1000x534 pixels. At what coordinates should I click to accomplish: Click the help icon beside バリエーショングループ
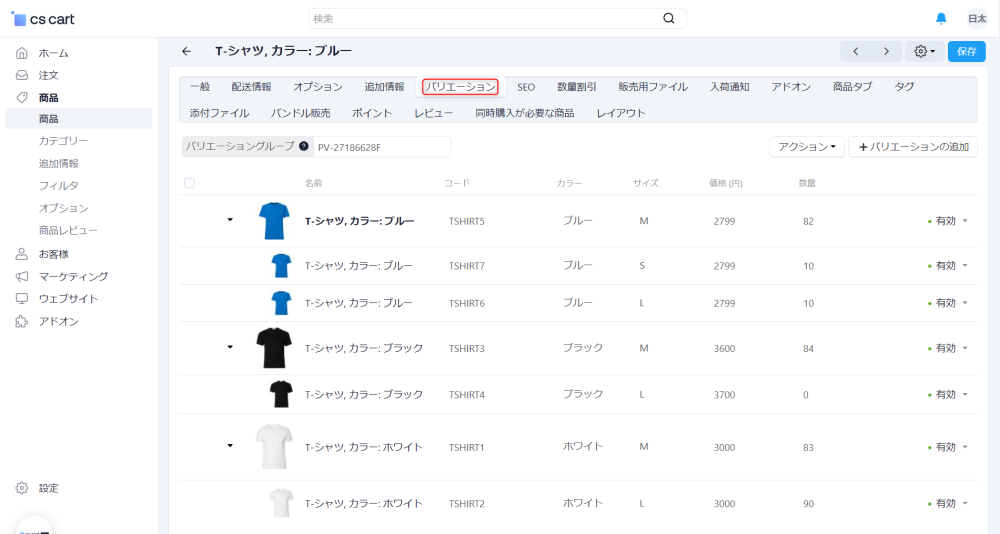[x=304, y=146]
